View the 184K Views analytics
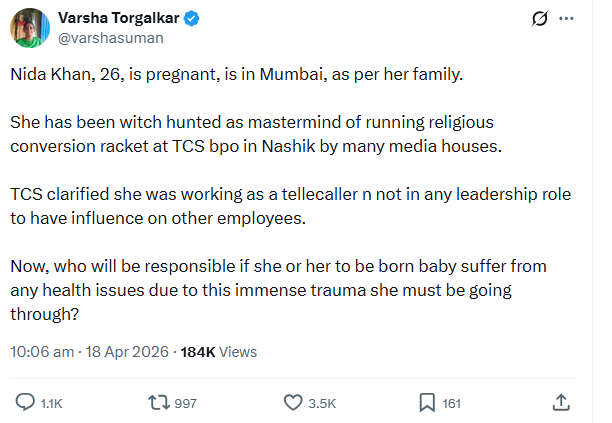 (218, 352)
